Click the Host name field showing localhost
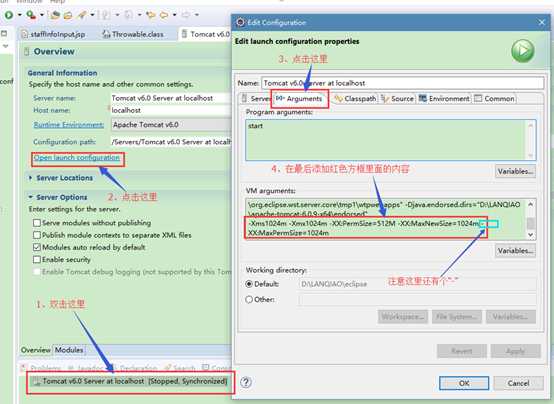This screenshot has width=554, height=404. [171, 110]
